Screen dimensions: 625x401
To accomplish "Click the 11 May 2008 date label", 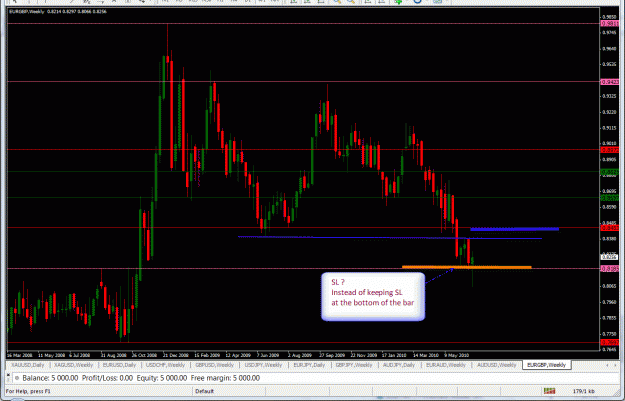I will click(x=51, y=355).
